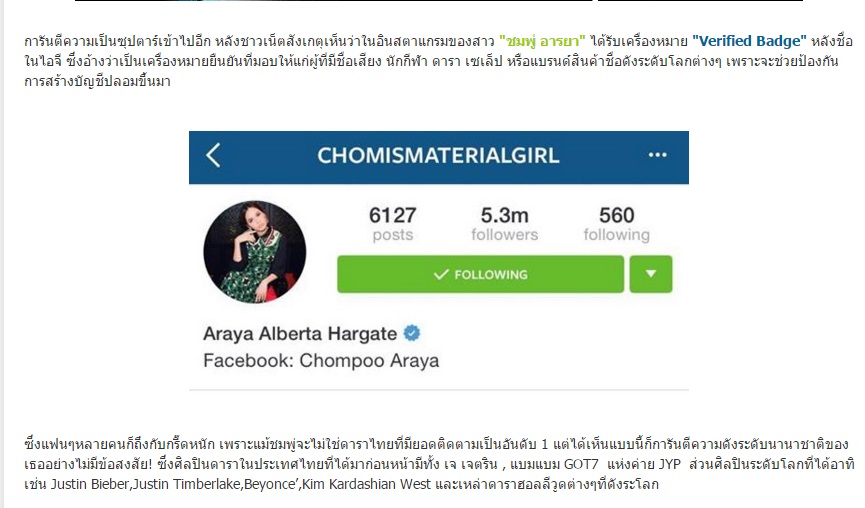Click the Facebook: Chompoo Araya bio line

coord(321,361)
